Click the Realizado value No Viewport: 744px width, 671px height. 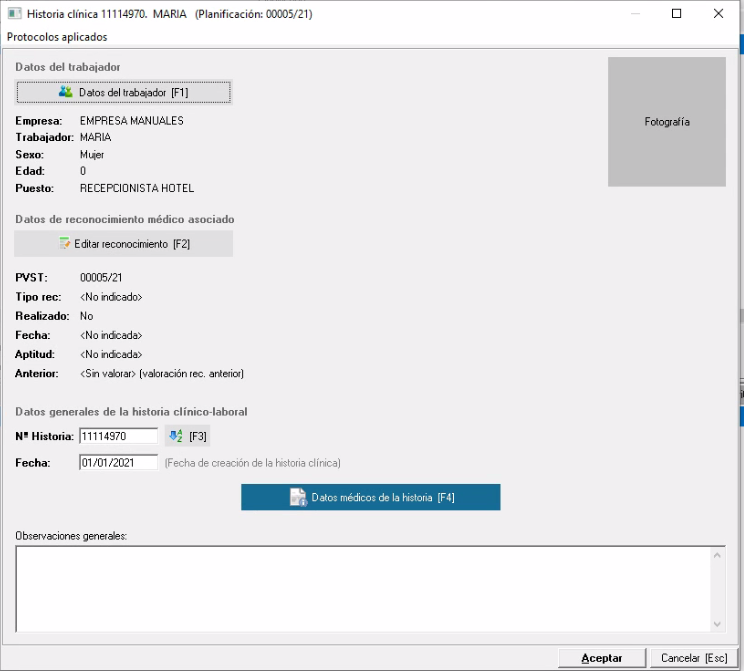tap(86, 316)
